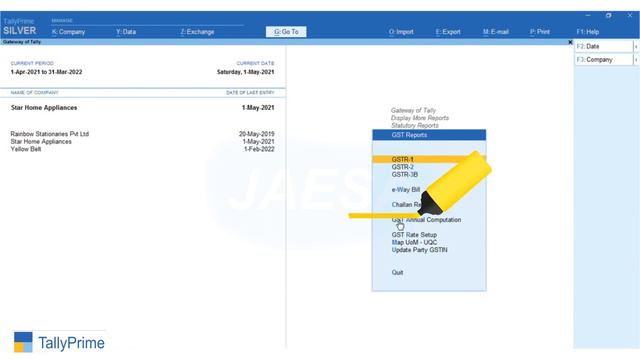Select Yellow Belt company
The height and width of the screenshot is (360, 640).
26,149
